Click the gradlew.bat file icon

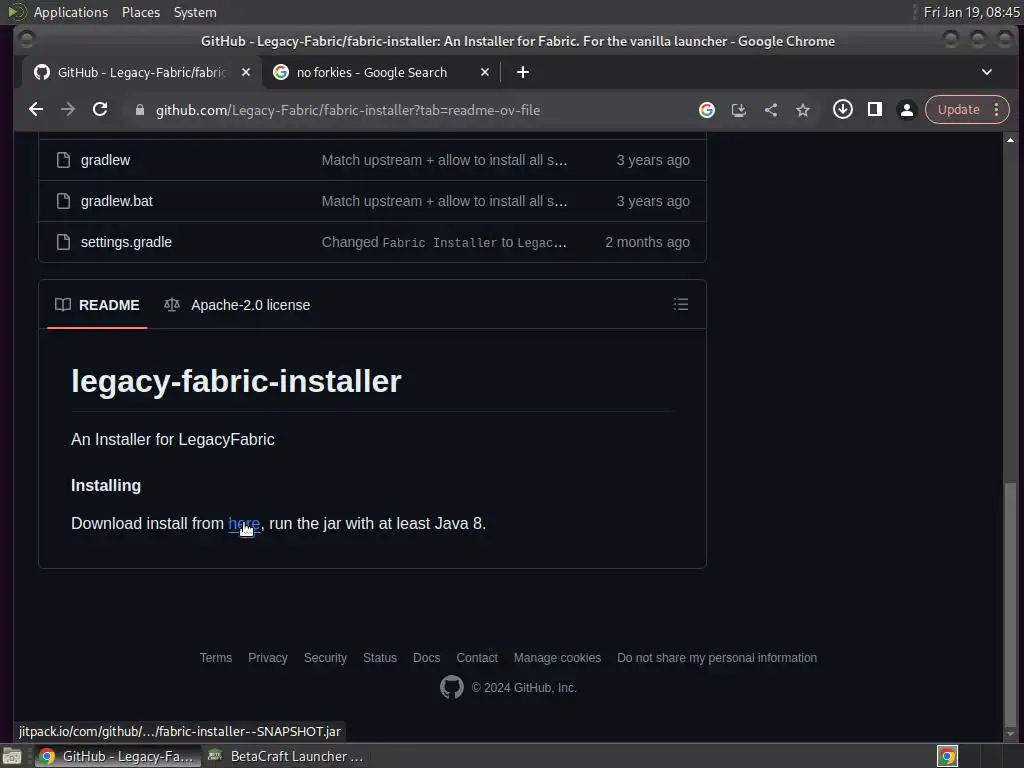point(63,201)
